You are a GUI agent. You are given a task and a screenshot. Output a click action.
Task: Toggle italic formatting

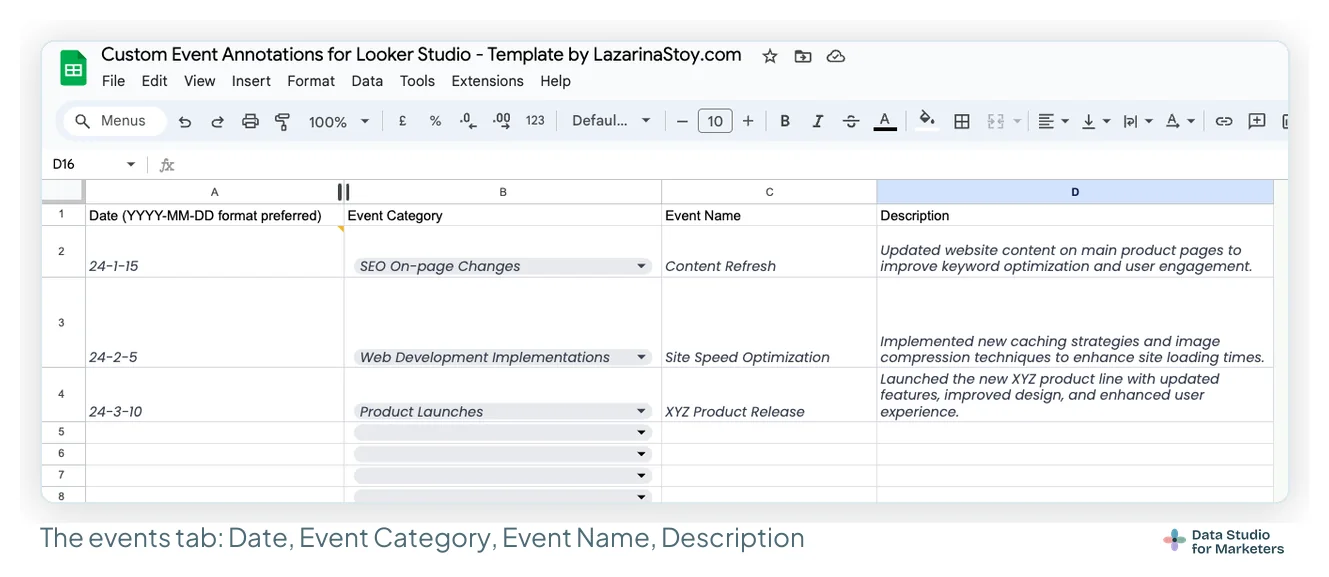[x=818, y=121]
